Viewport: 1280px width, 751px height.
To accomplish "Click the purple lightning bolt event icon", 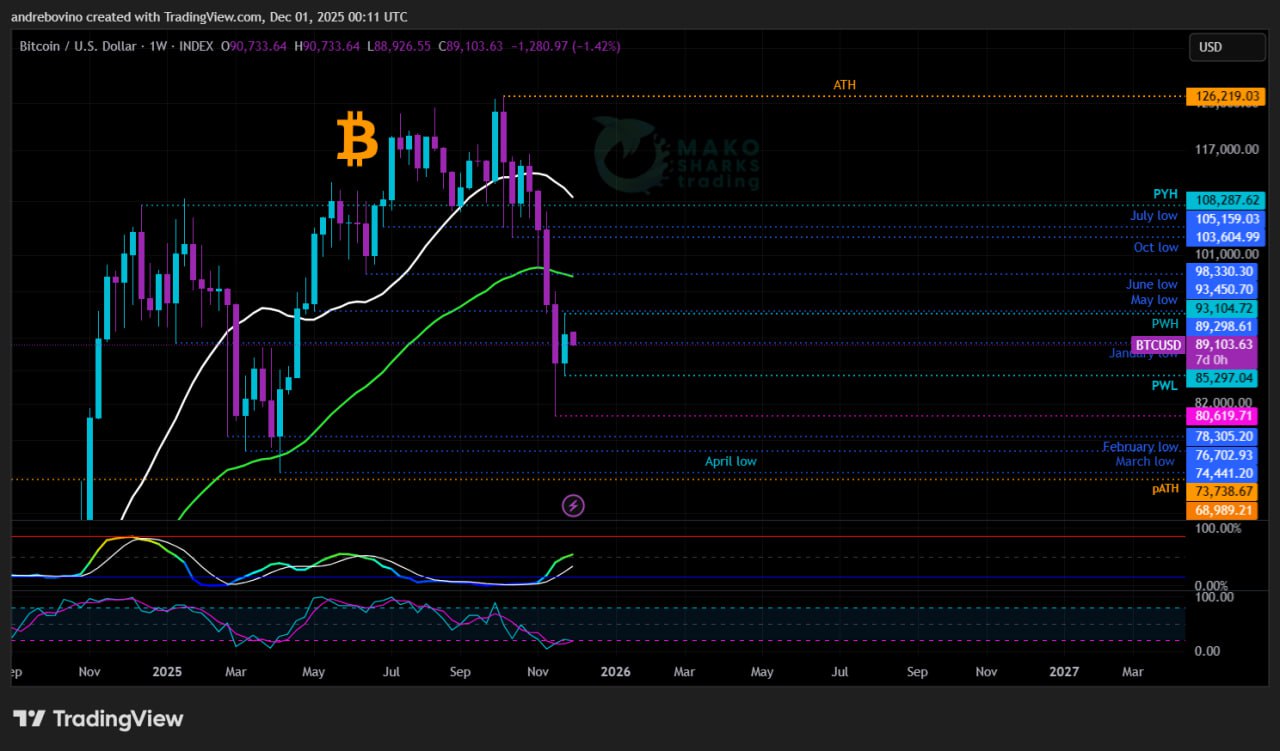I will pos(573,506).
